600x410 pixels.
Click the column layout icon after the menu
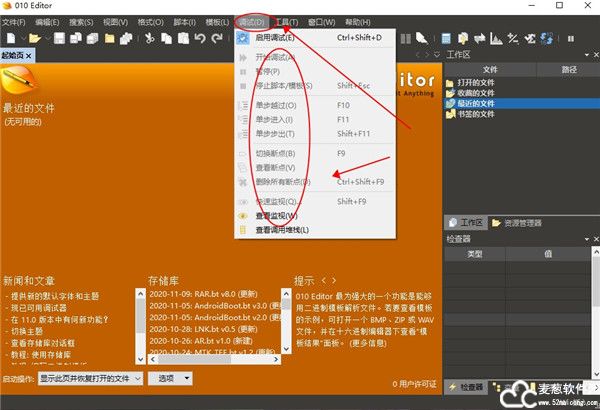406,39
